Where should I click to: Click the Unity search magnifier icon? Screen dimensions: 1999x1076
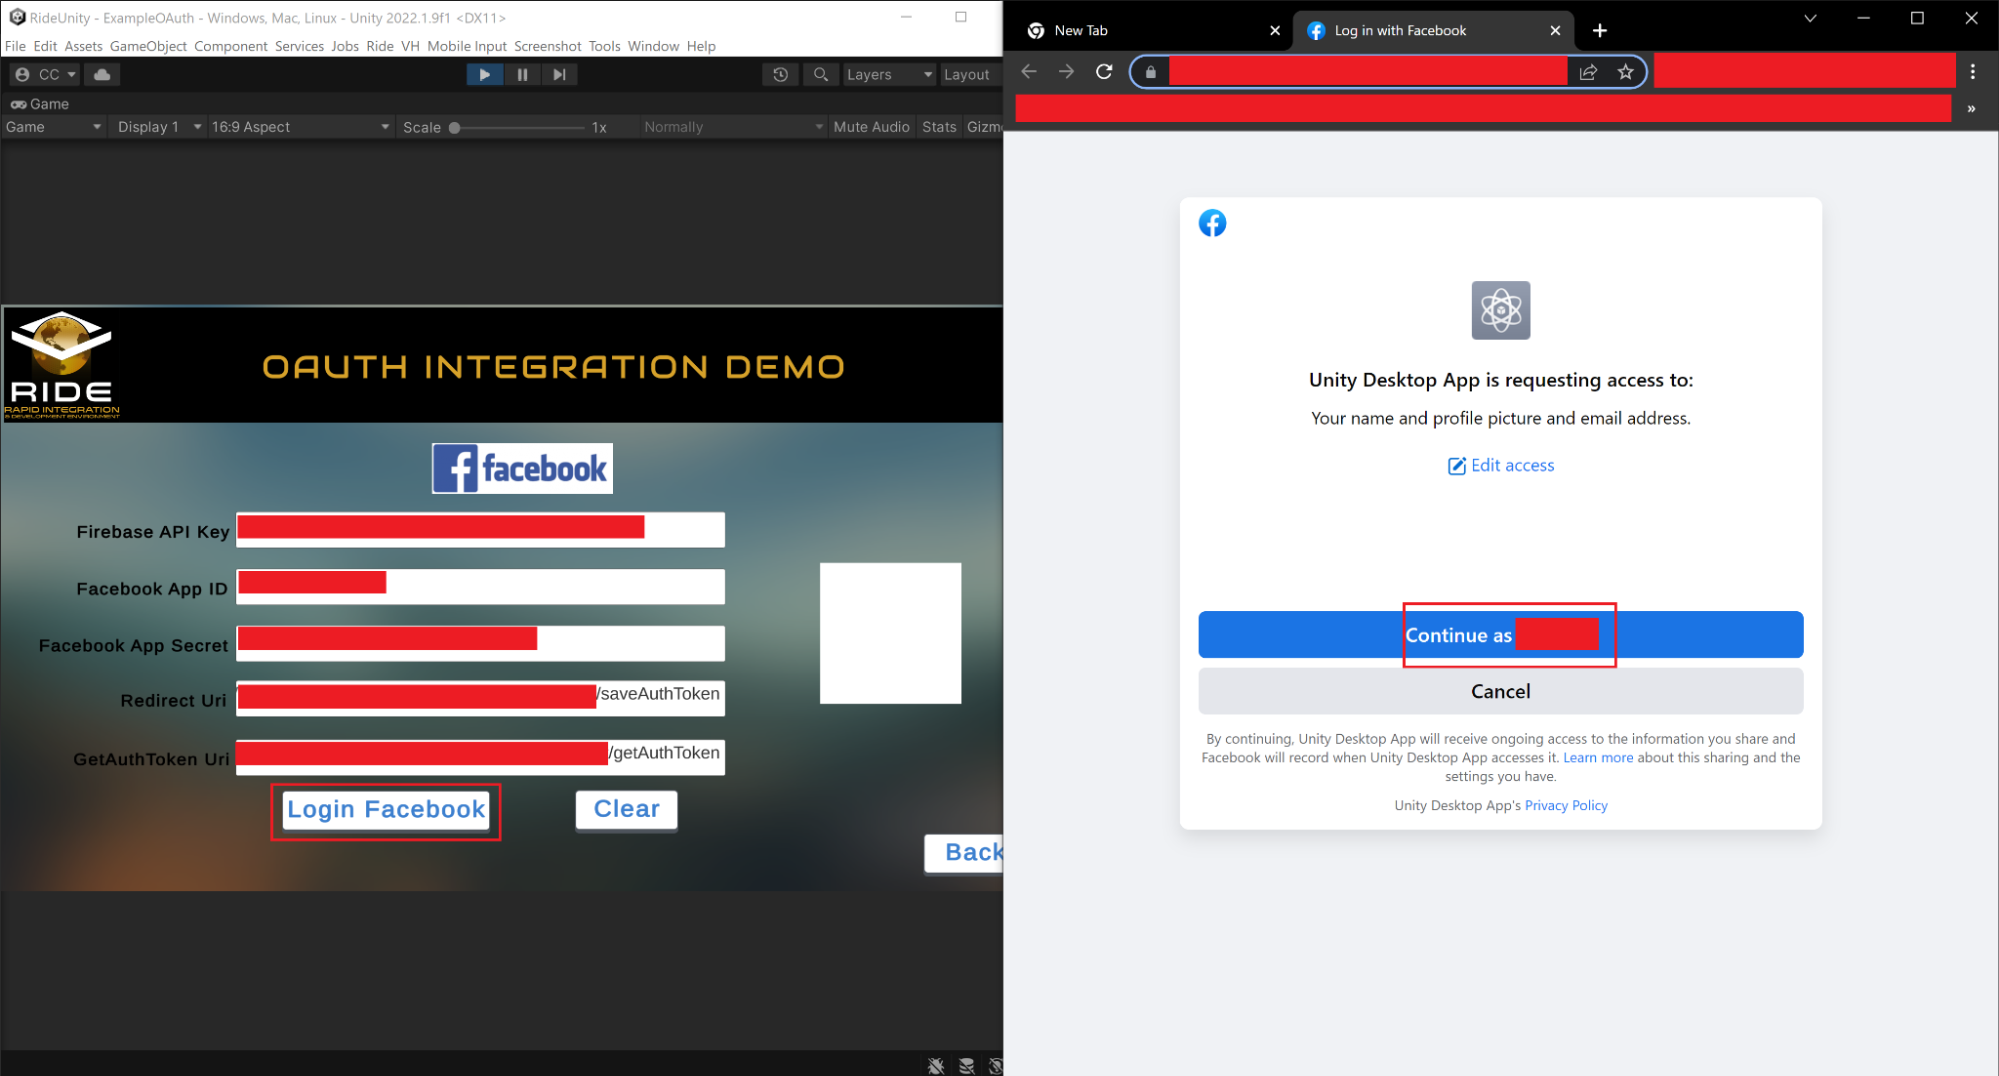pos(820,75)
